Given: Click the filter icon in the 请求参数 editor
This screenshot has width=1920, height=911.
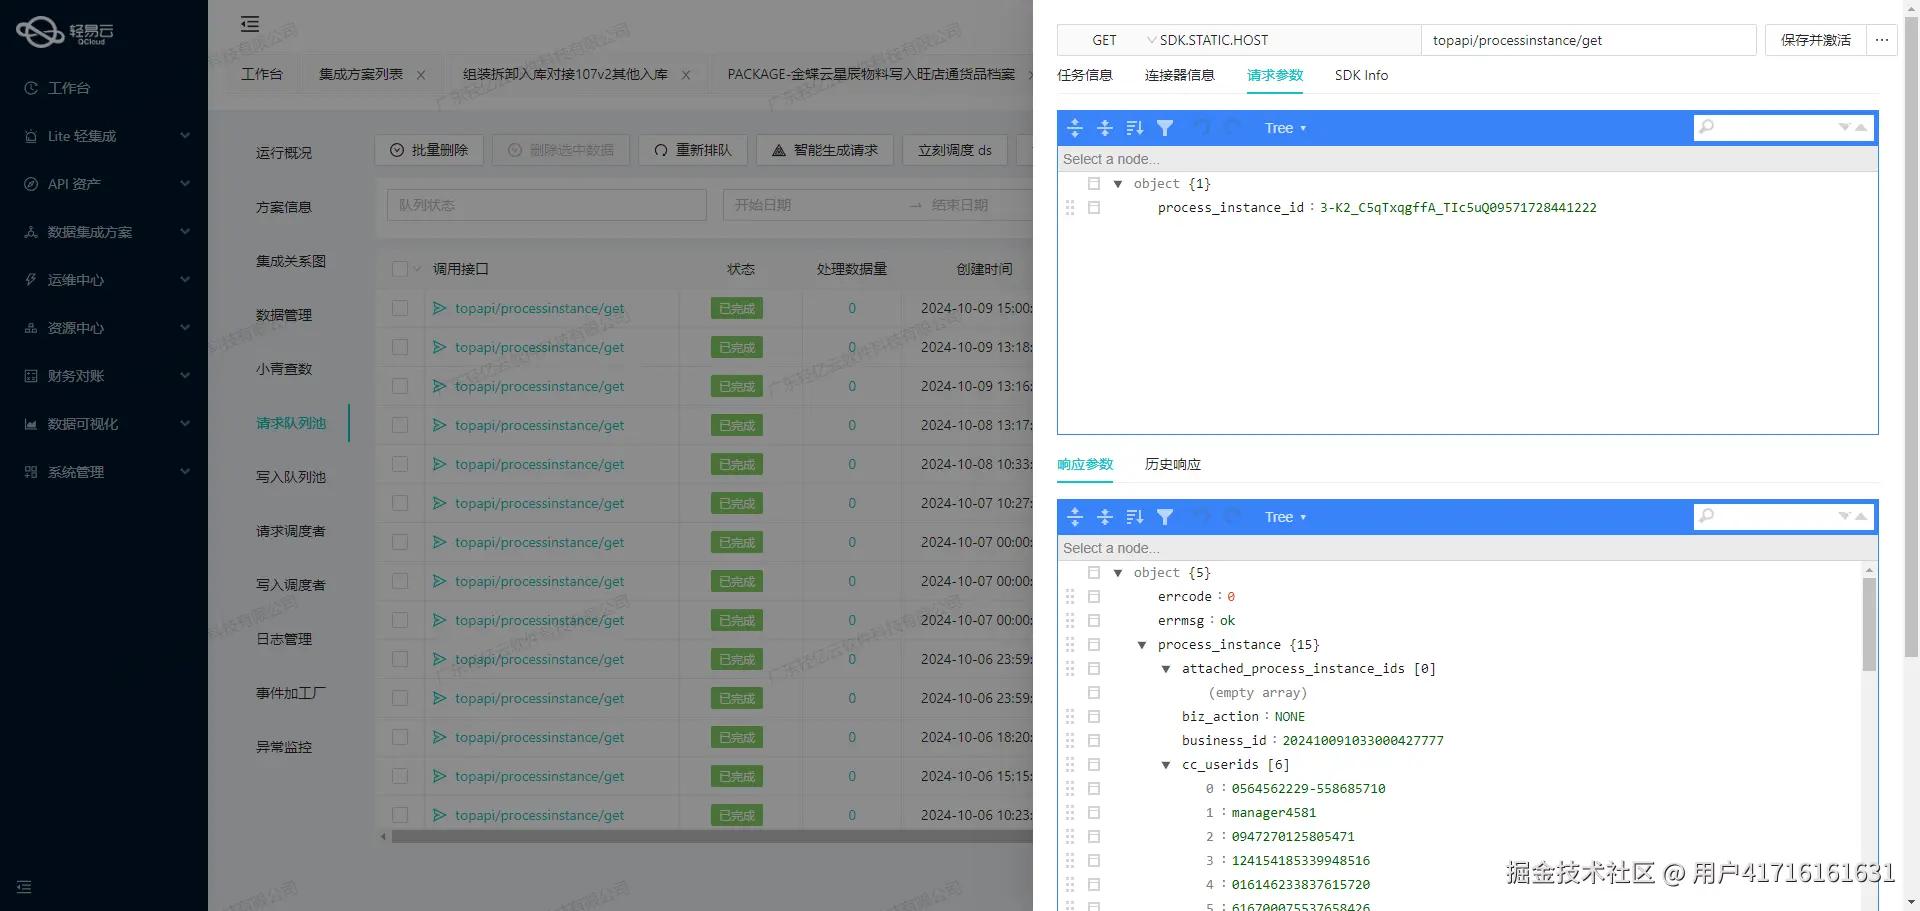Looking at the screenshot, I should (x=1165, y=128).
